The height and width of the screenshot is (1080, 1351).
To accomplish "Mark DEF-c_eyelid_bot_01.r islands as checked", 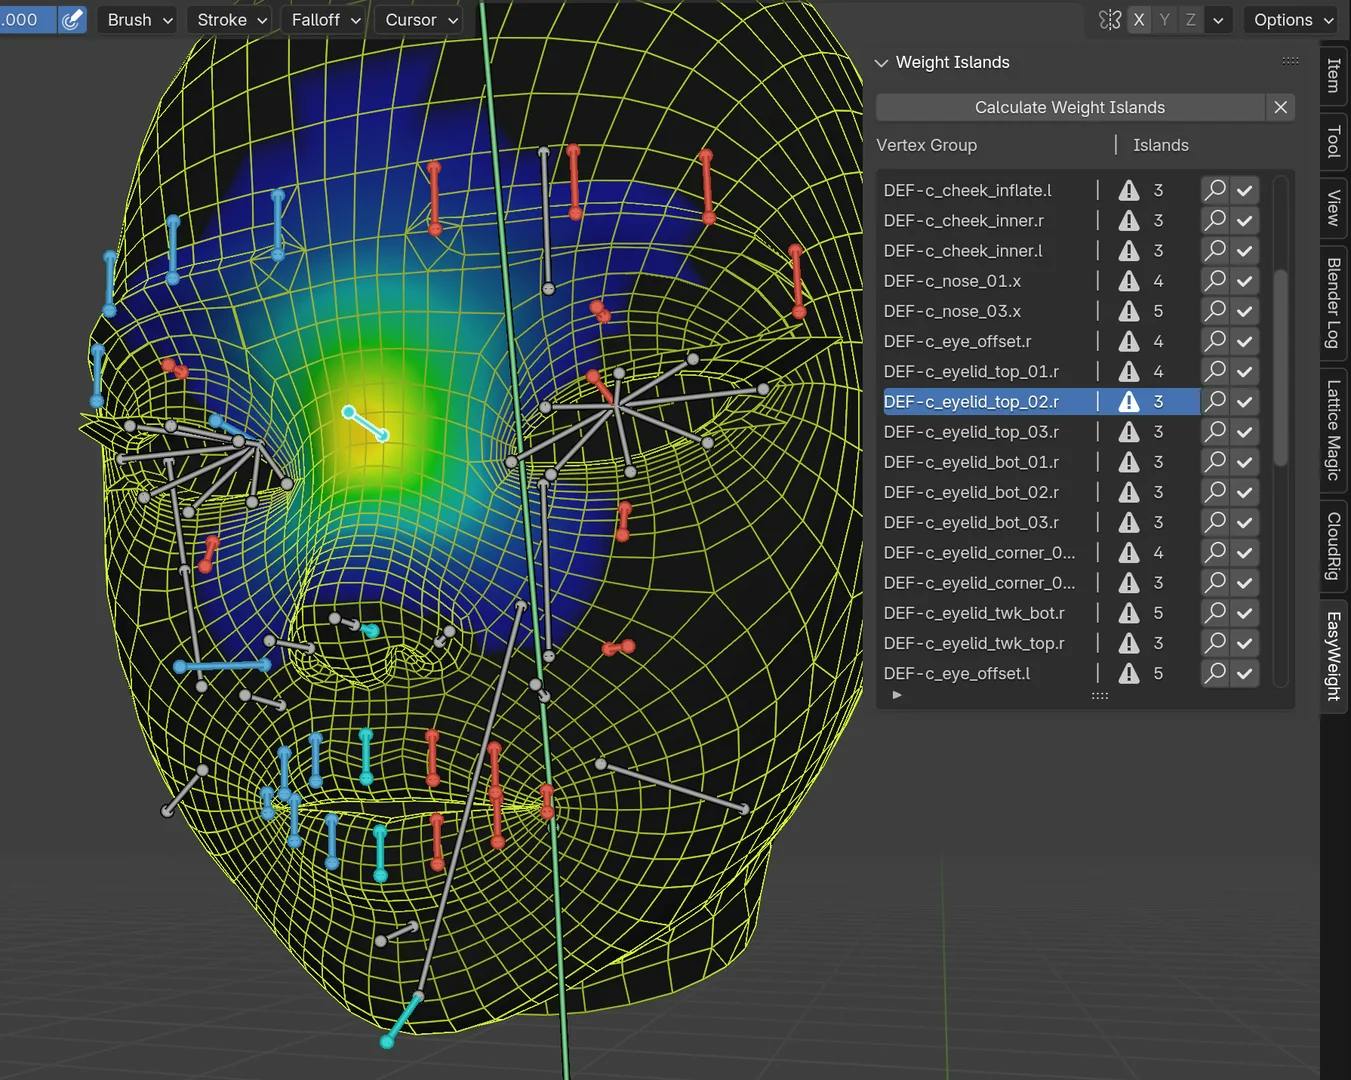I will [x=1244, y=462].
